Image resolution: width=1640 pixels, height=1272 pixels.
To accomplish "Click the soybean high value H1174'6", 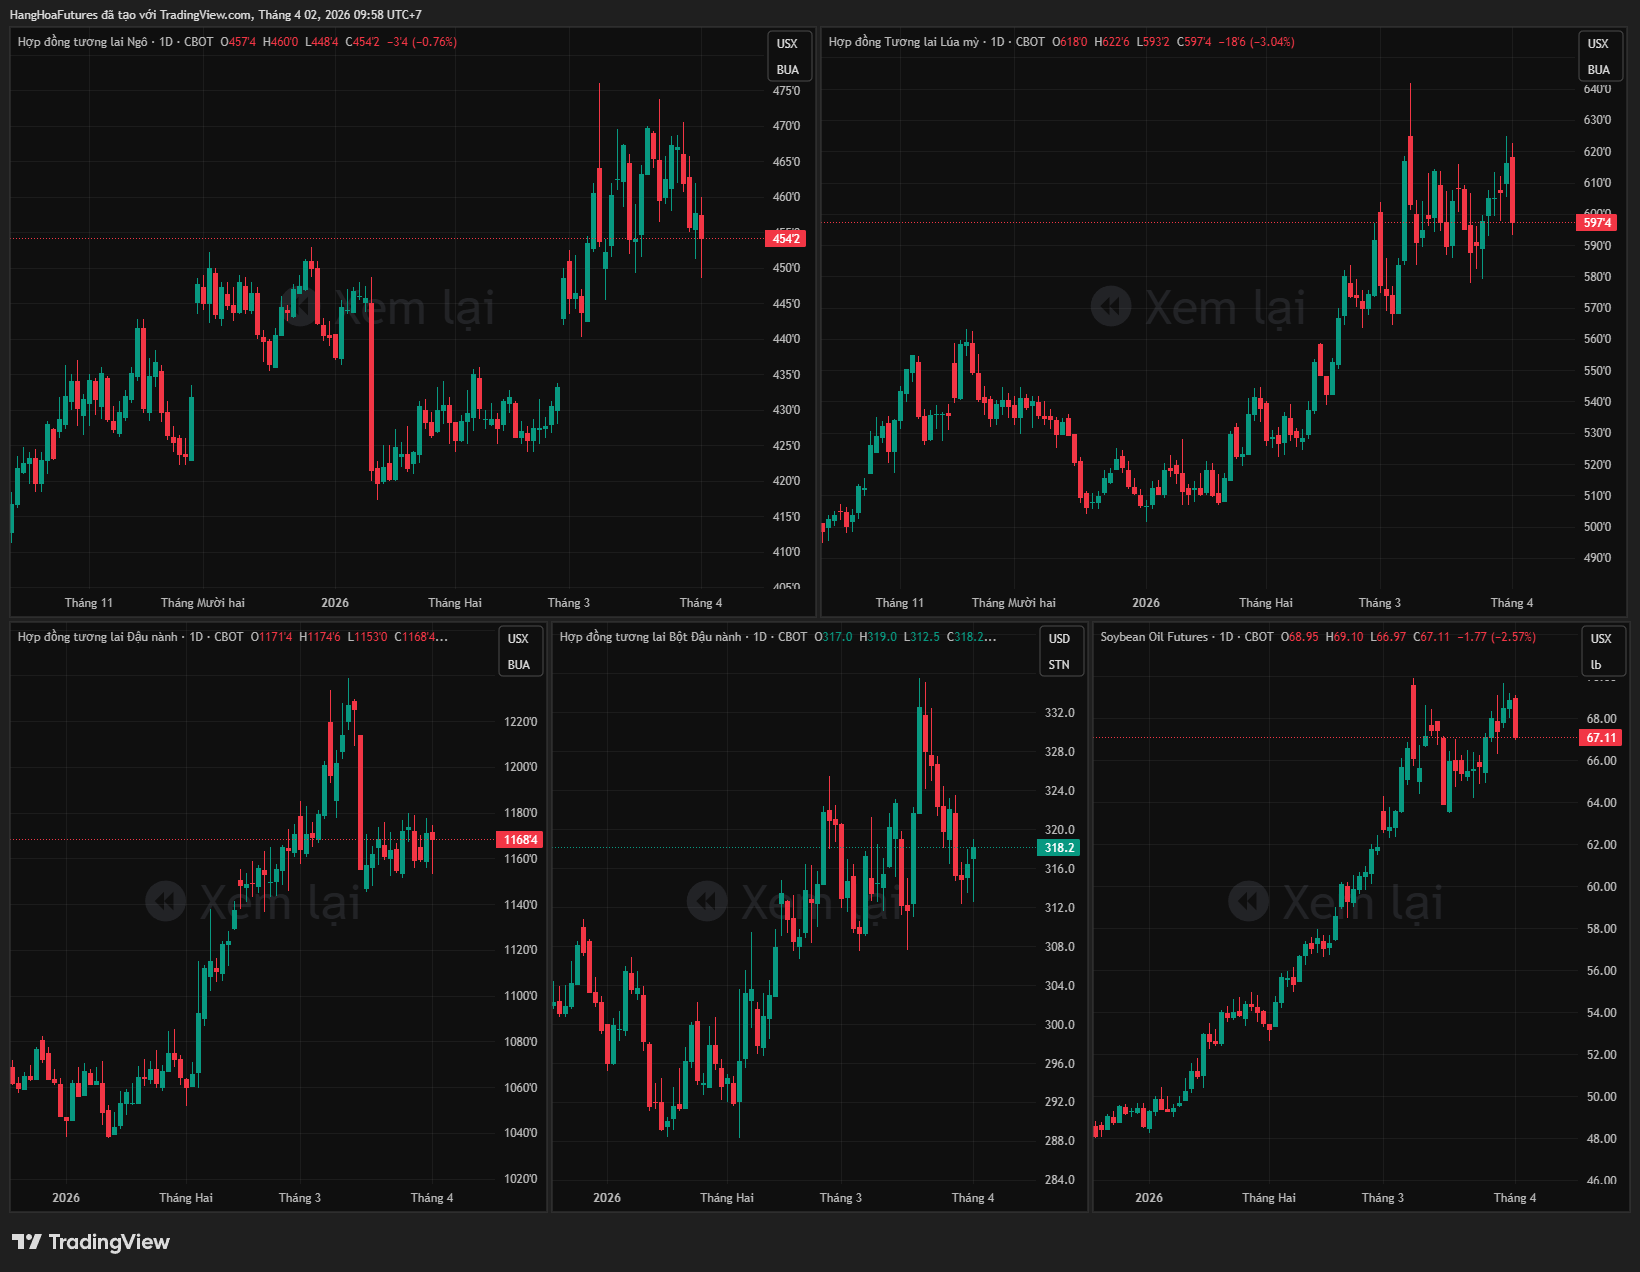I will (x=320, y=637).
